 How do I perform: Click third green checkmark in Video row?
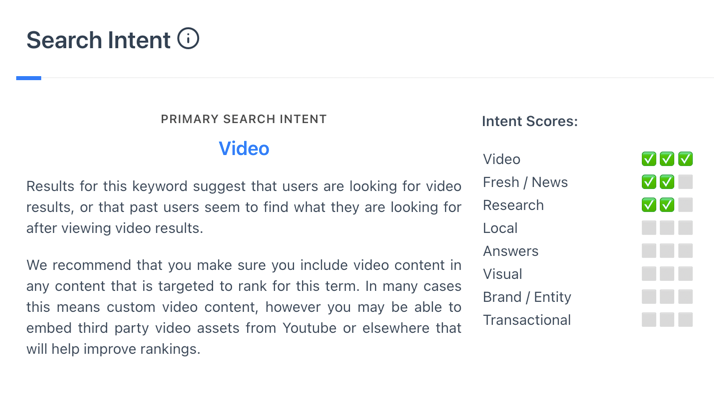click(x=685, y=159)
